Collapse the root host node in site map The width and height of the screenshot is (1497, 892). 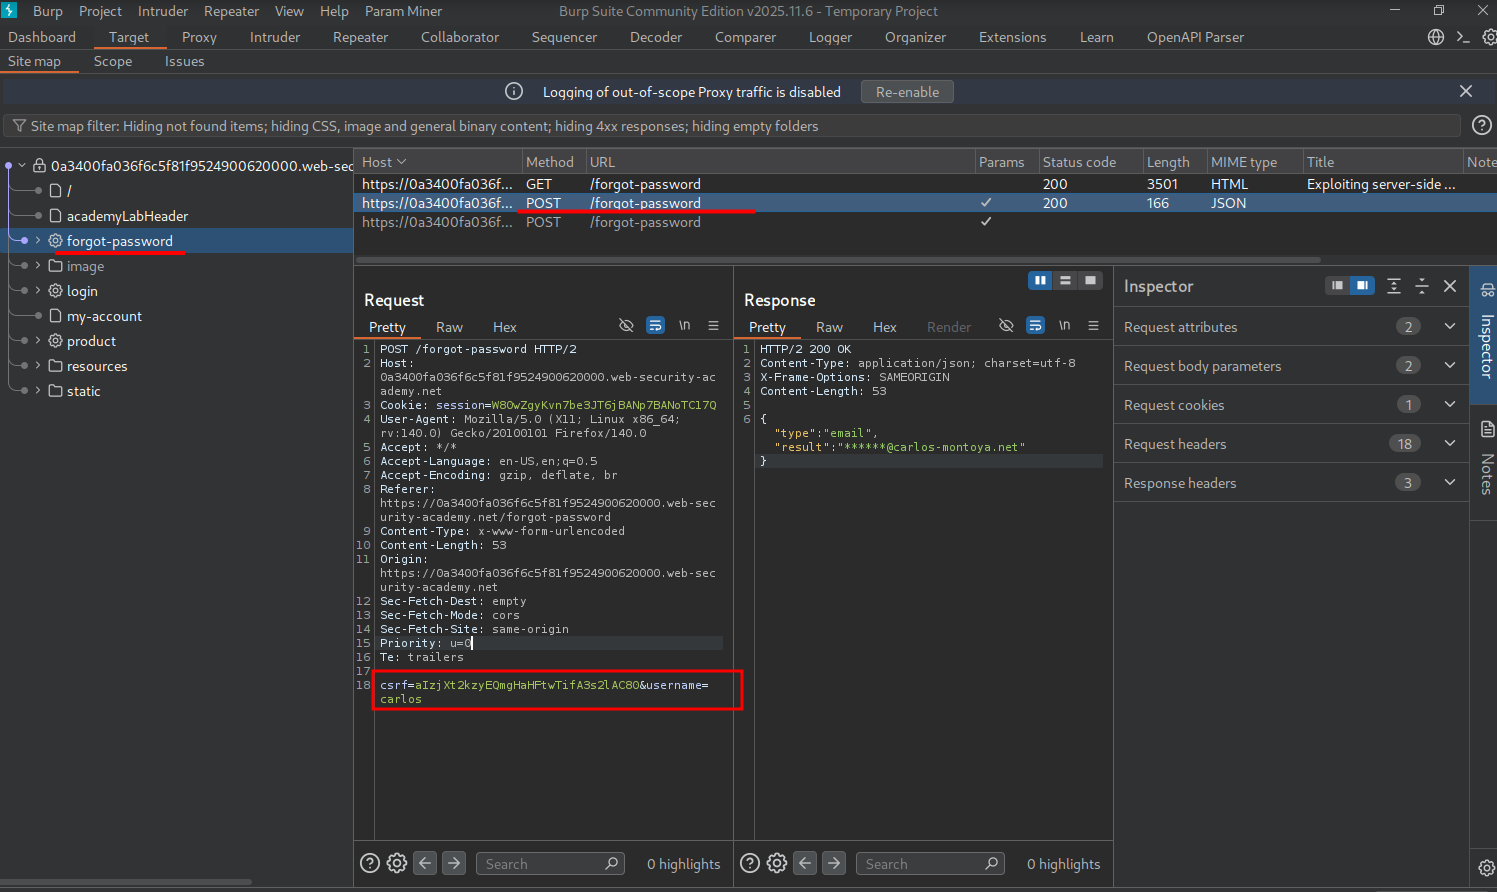22,165
